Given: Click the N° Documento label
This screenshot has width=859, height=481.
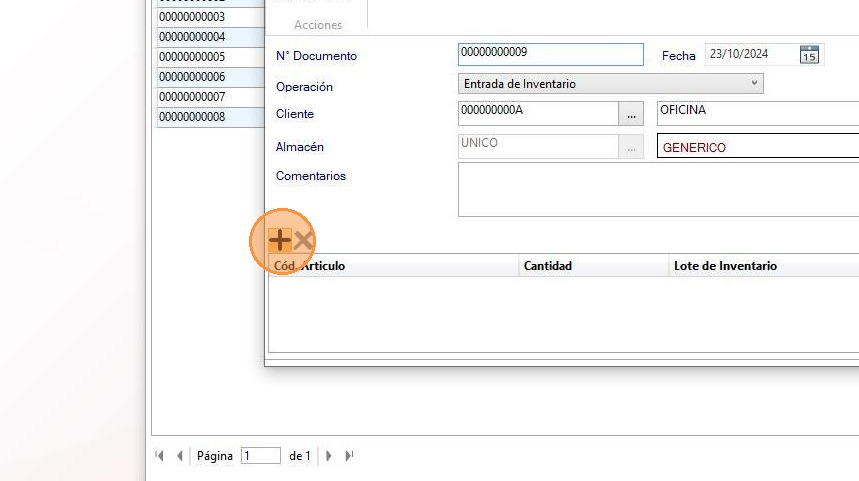Looking at the screenshot, I should point(316,56).
